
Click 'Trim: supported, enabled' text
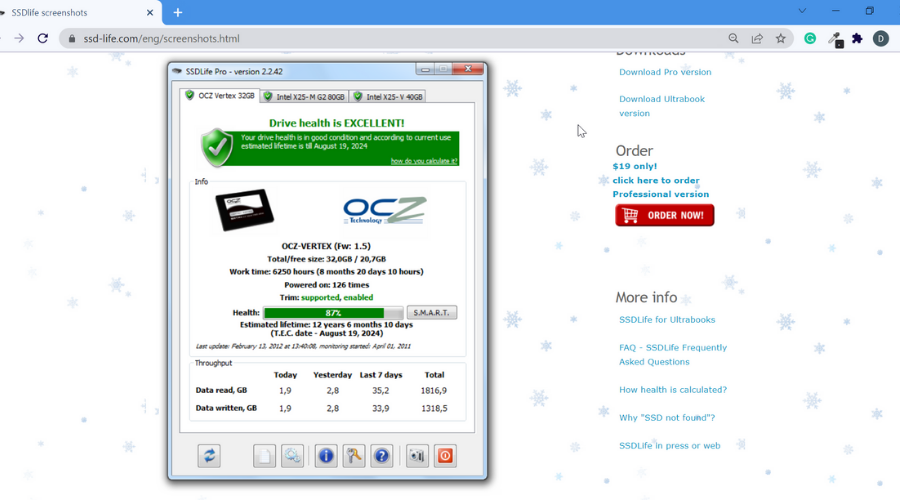(326, 297)
